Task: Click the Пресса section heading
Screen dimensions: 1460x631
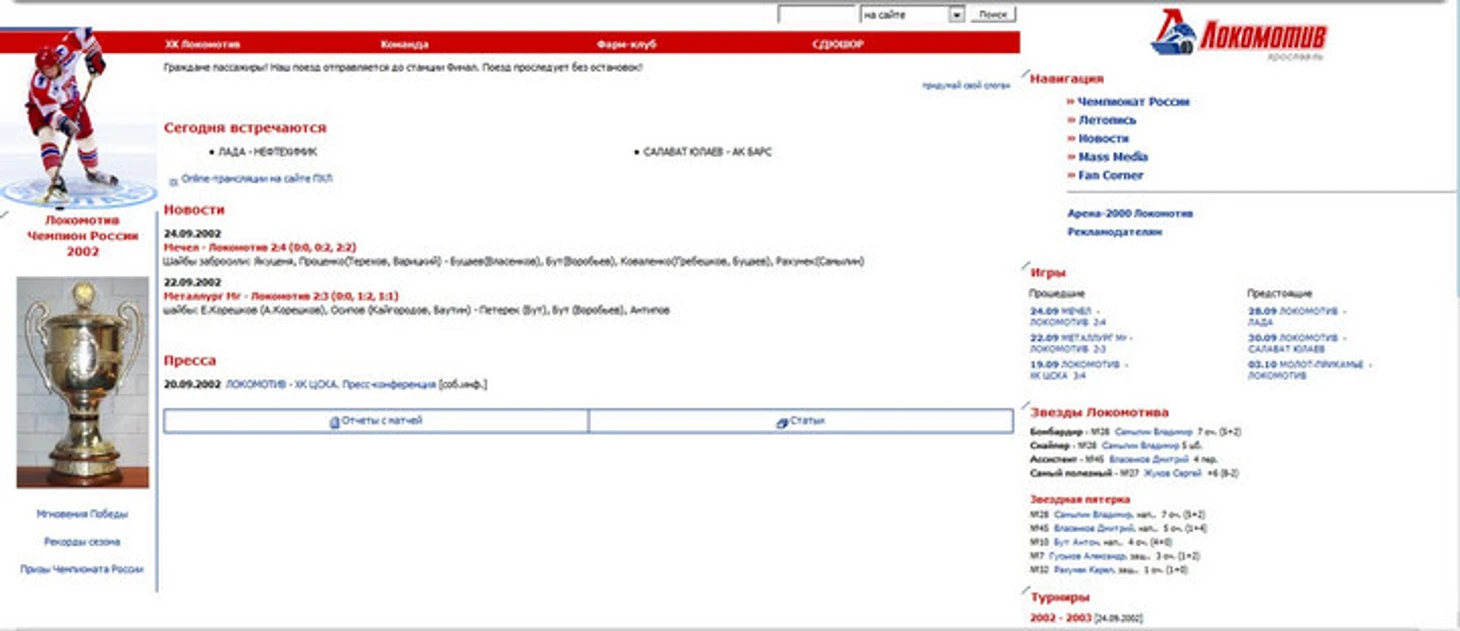Action: tap(190, 360)
